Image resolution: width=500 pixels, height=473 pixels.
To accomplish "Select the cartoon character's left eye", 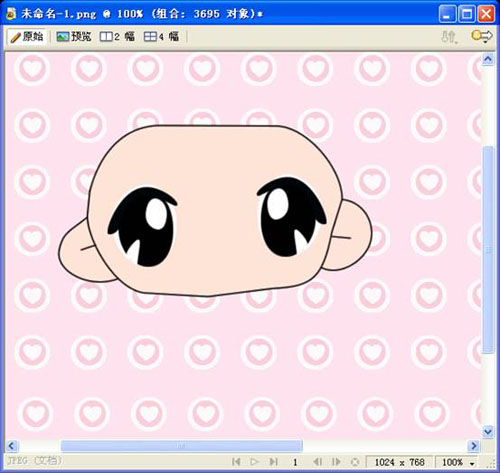I will click(x=142, y=227).
